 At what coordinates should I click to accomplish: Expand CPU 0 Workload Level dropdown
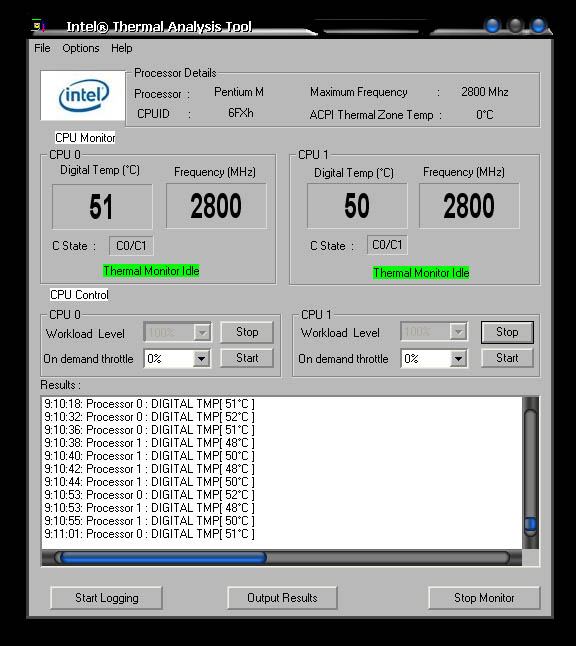[x=202, y=332]
